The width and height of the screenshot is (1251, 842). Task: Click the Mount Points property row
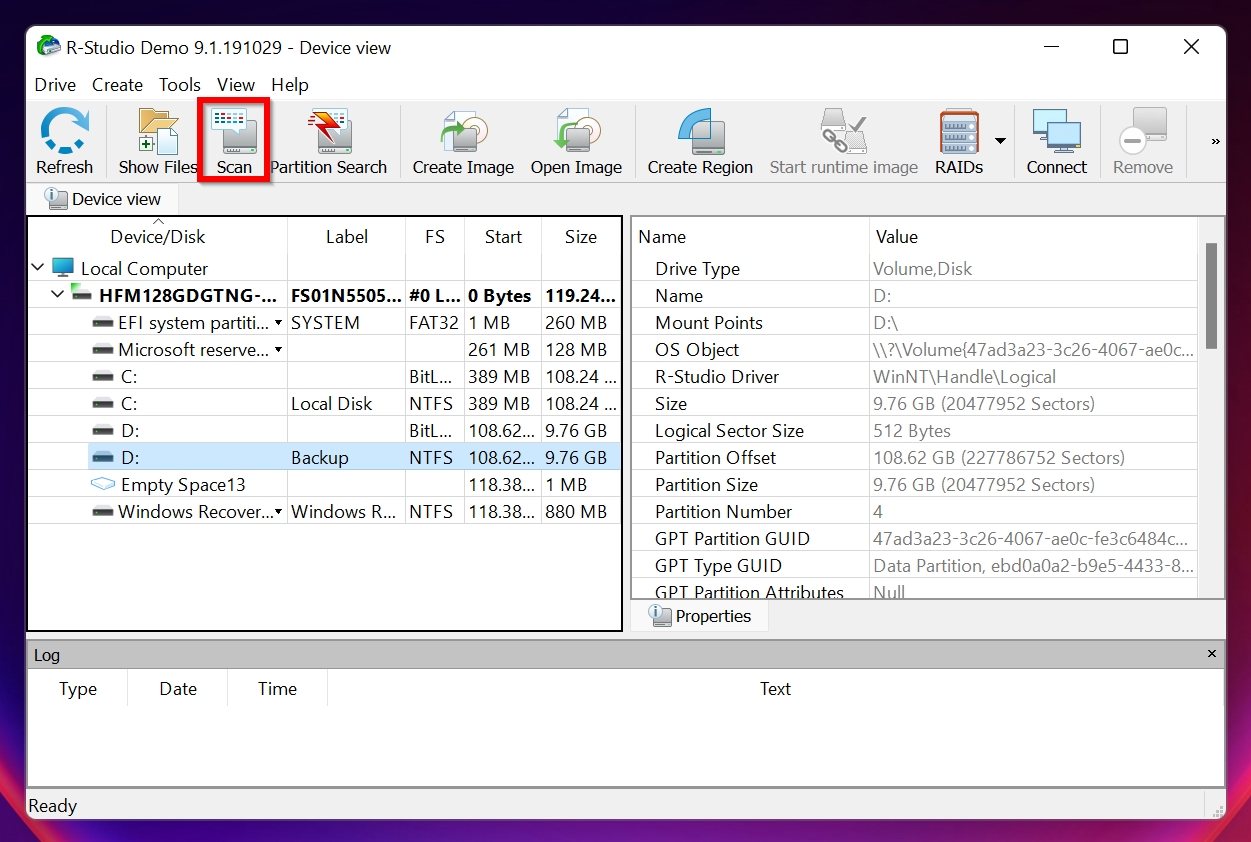(x=915, y=323)
